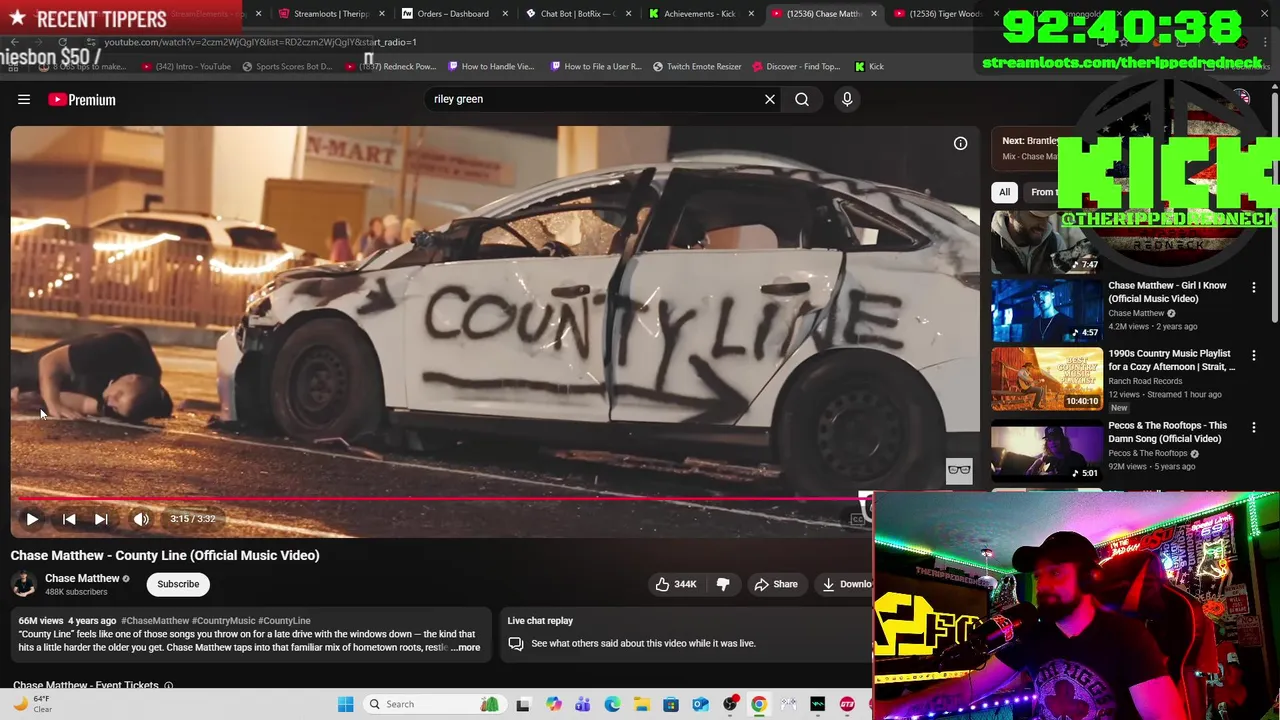The image size is (1280, 720).
Task: Click the browser address bar URL
Action: point(260,42)
